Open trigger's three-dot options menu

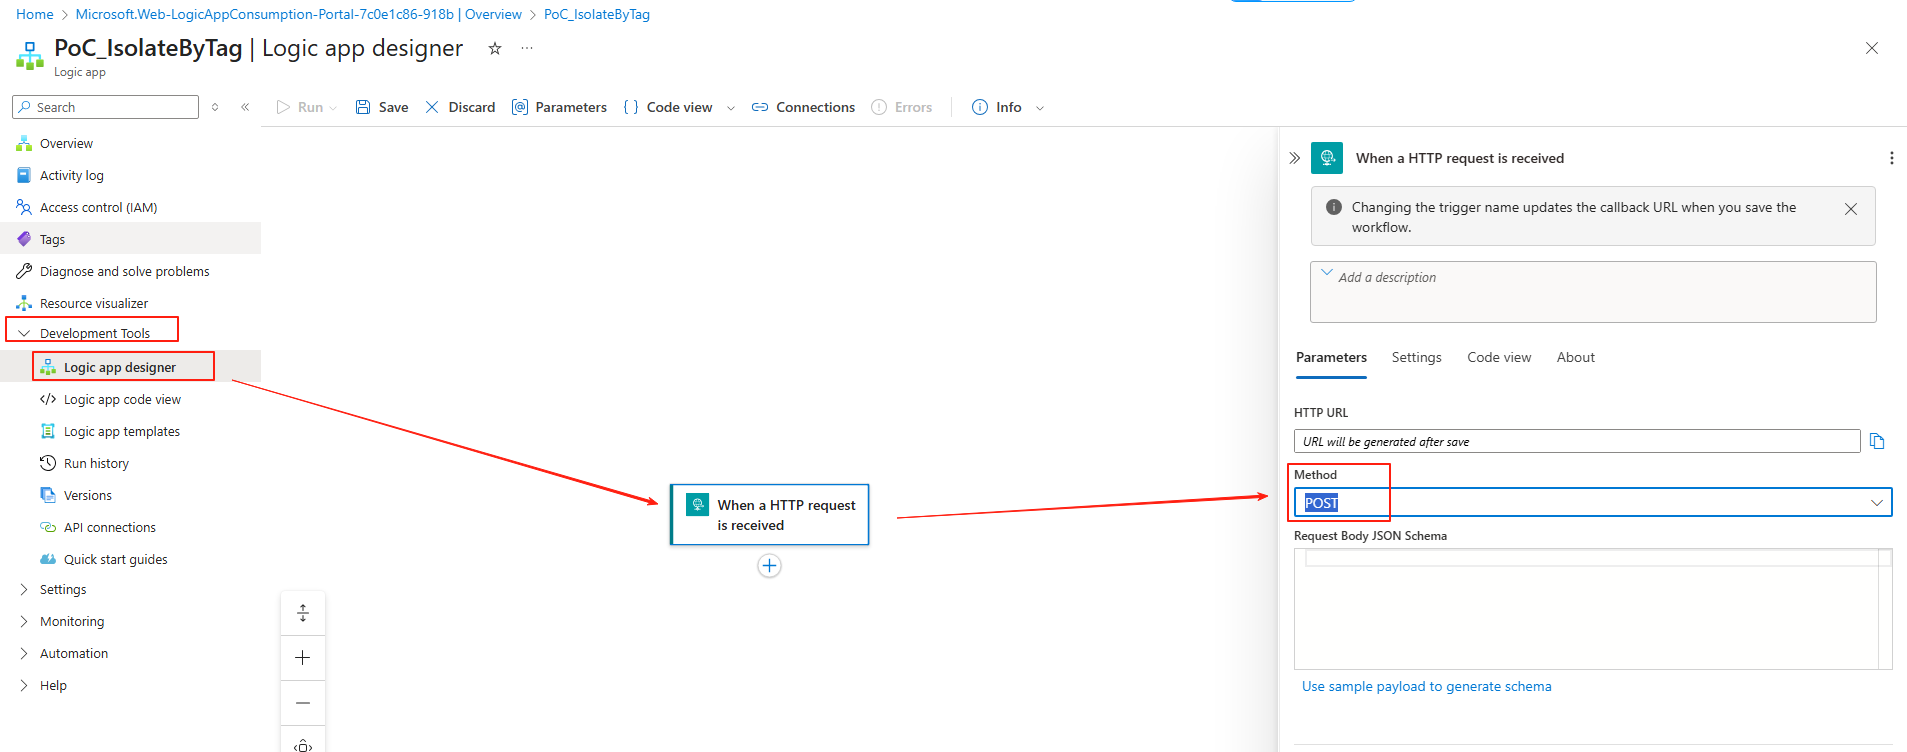pyautogui.click(x=1891, y=158)
